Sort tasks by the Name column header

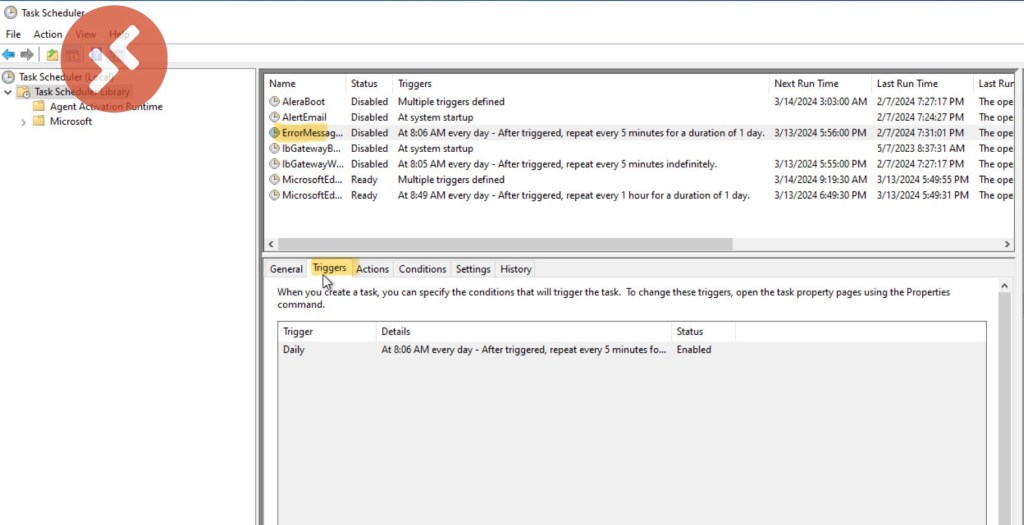coord(305,84)
